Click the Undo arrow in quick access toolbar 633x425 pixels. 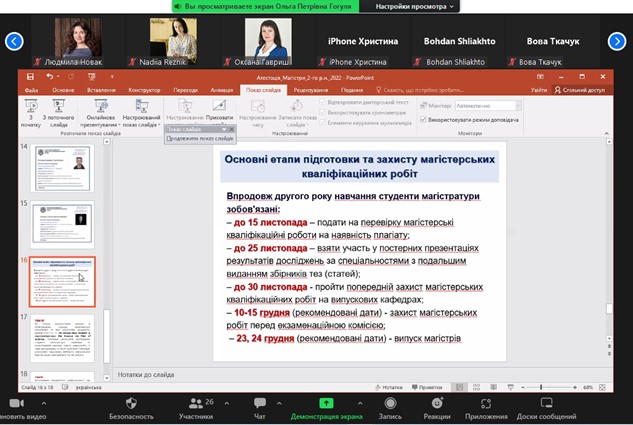pyautogui.click(x=50, y=76)
